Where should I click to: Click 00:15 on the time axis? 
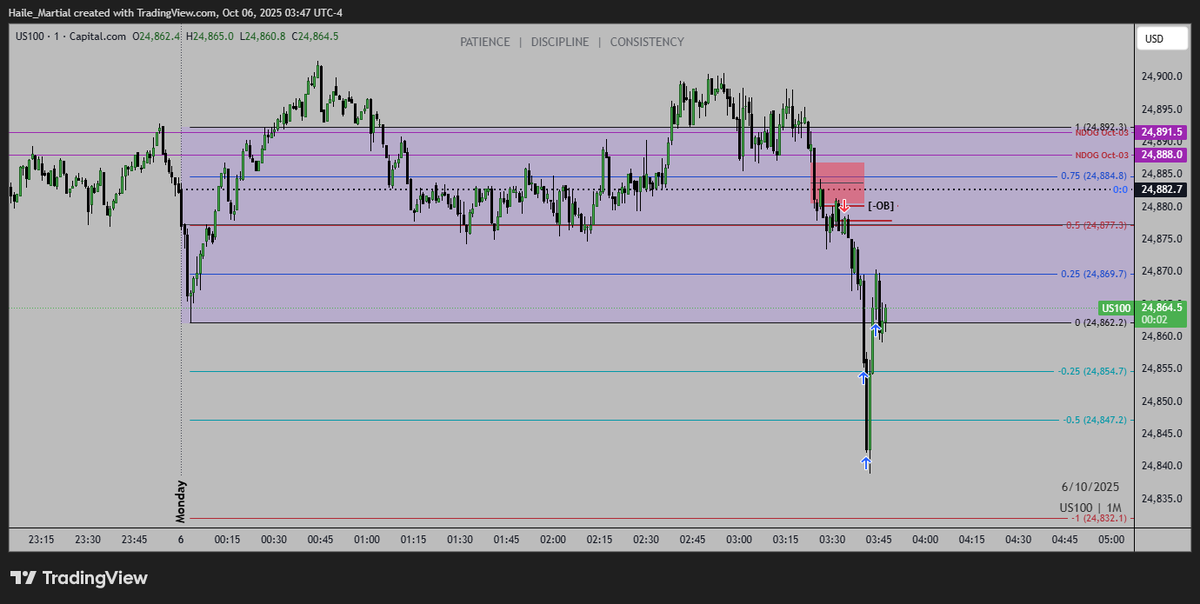click(x=228, y=539)
